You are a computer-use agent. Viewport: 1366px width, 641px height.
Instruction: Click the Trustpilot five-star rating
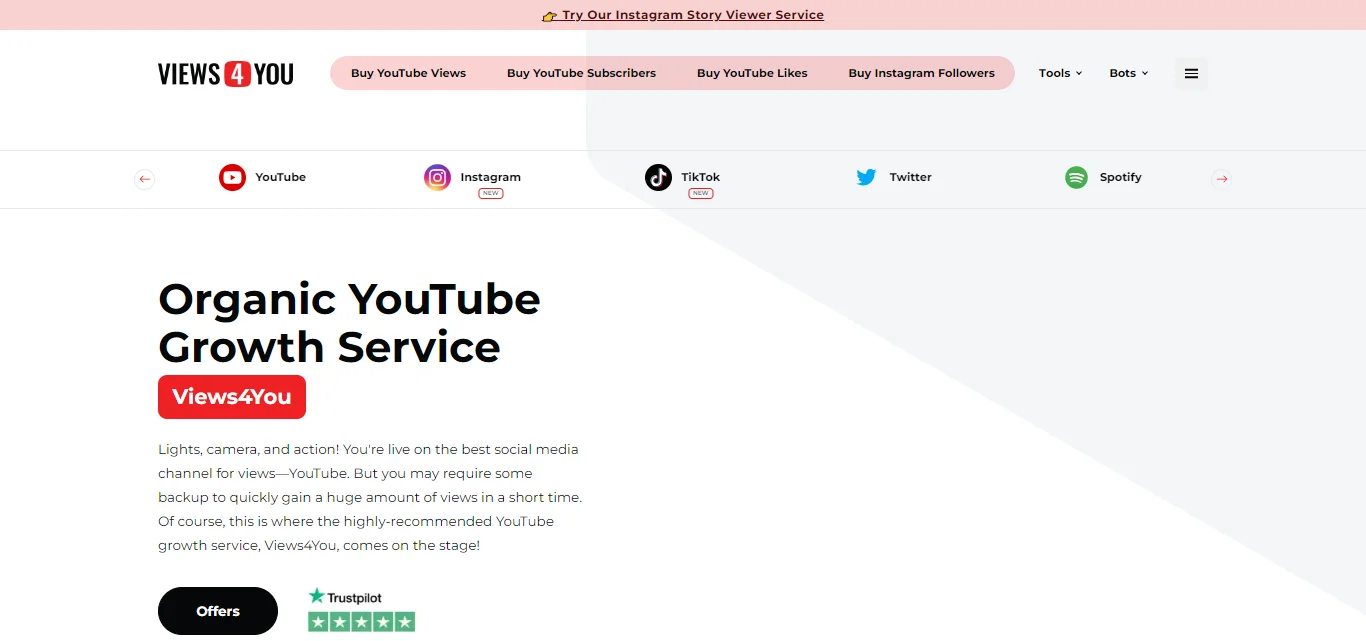coord(361,622)
